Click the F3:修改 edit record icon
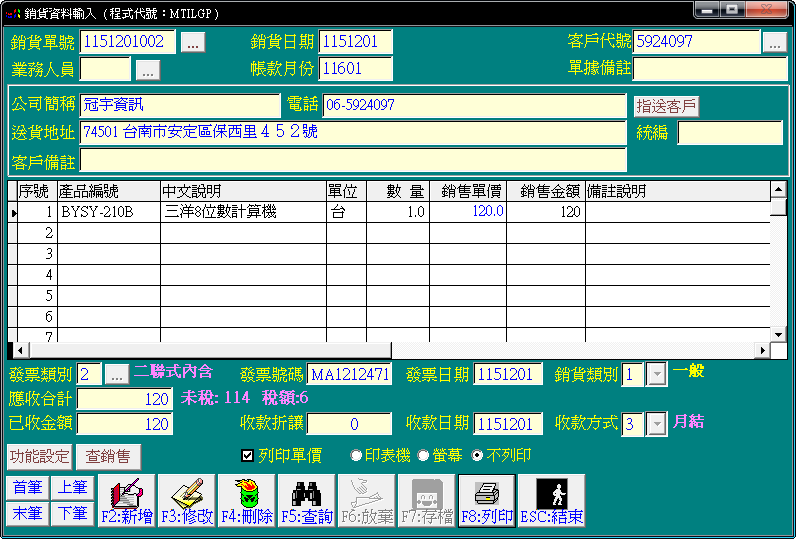 [186, 500]
